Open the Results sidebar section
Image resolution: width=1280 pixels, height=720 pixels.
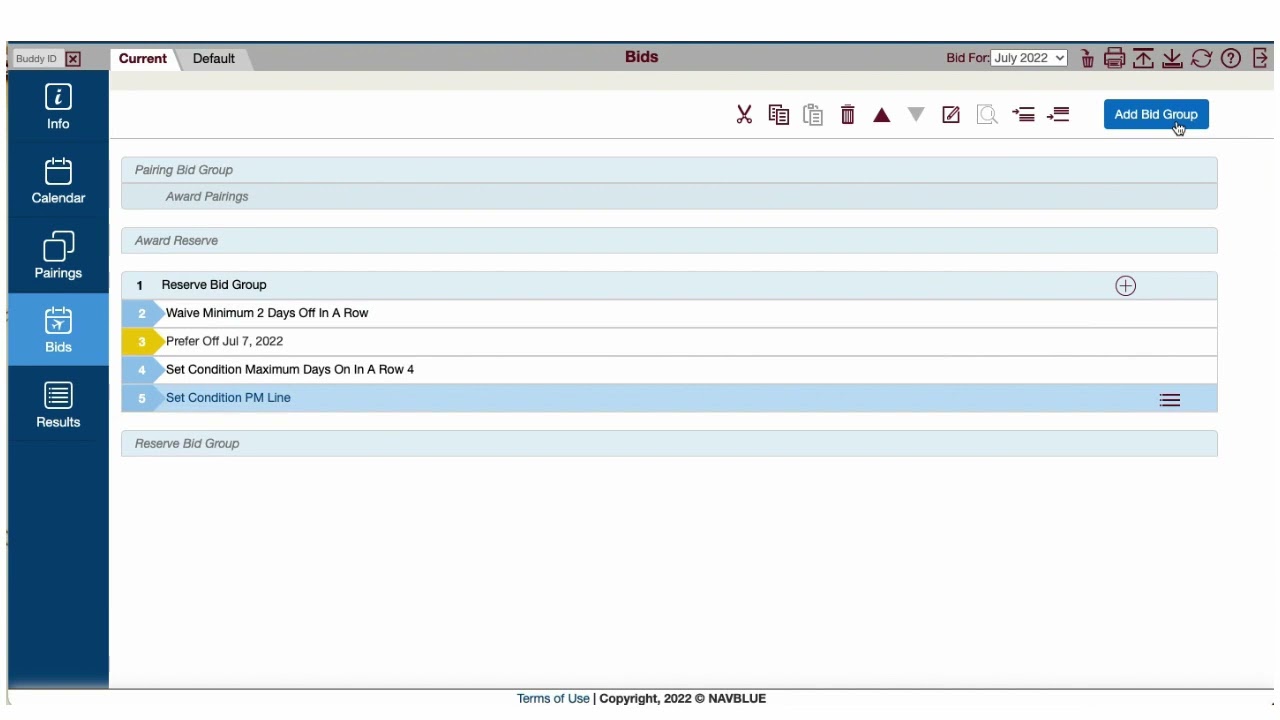point(58,405)
